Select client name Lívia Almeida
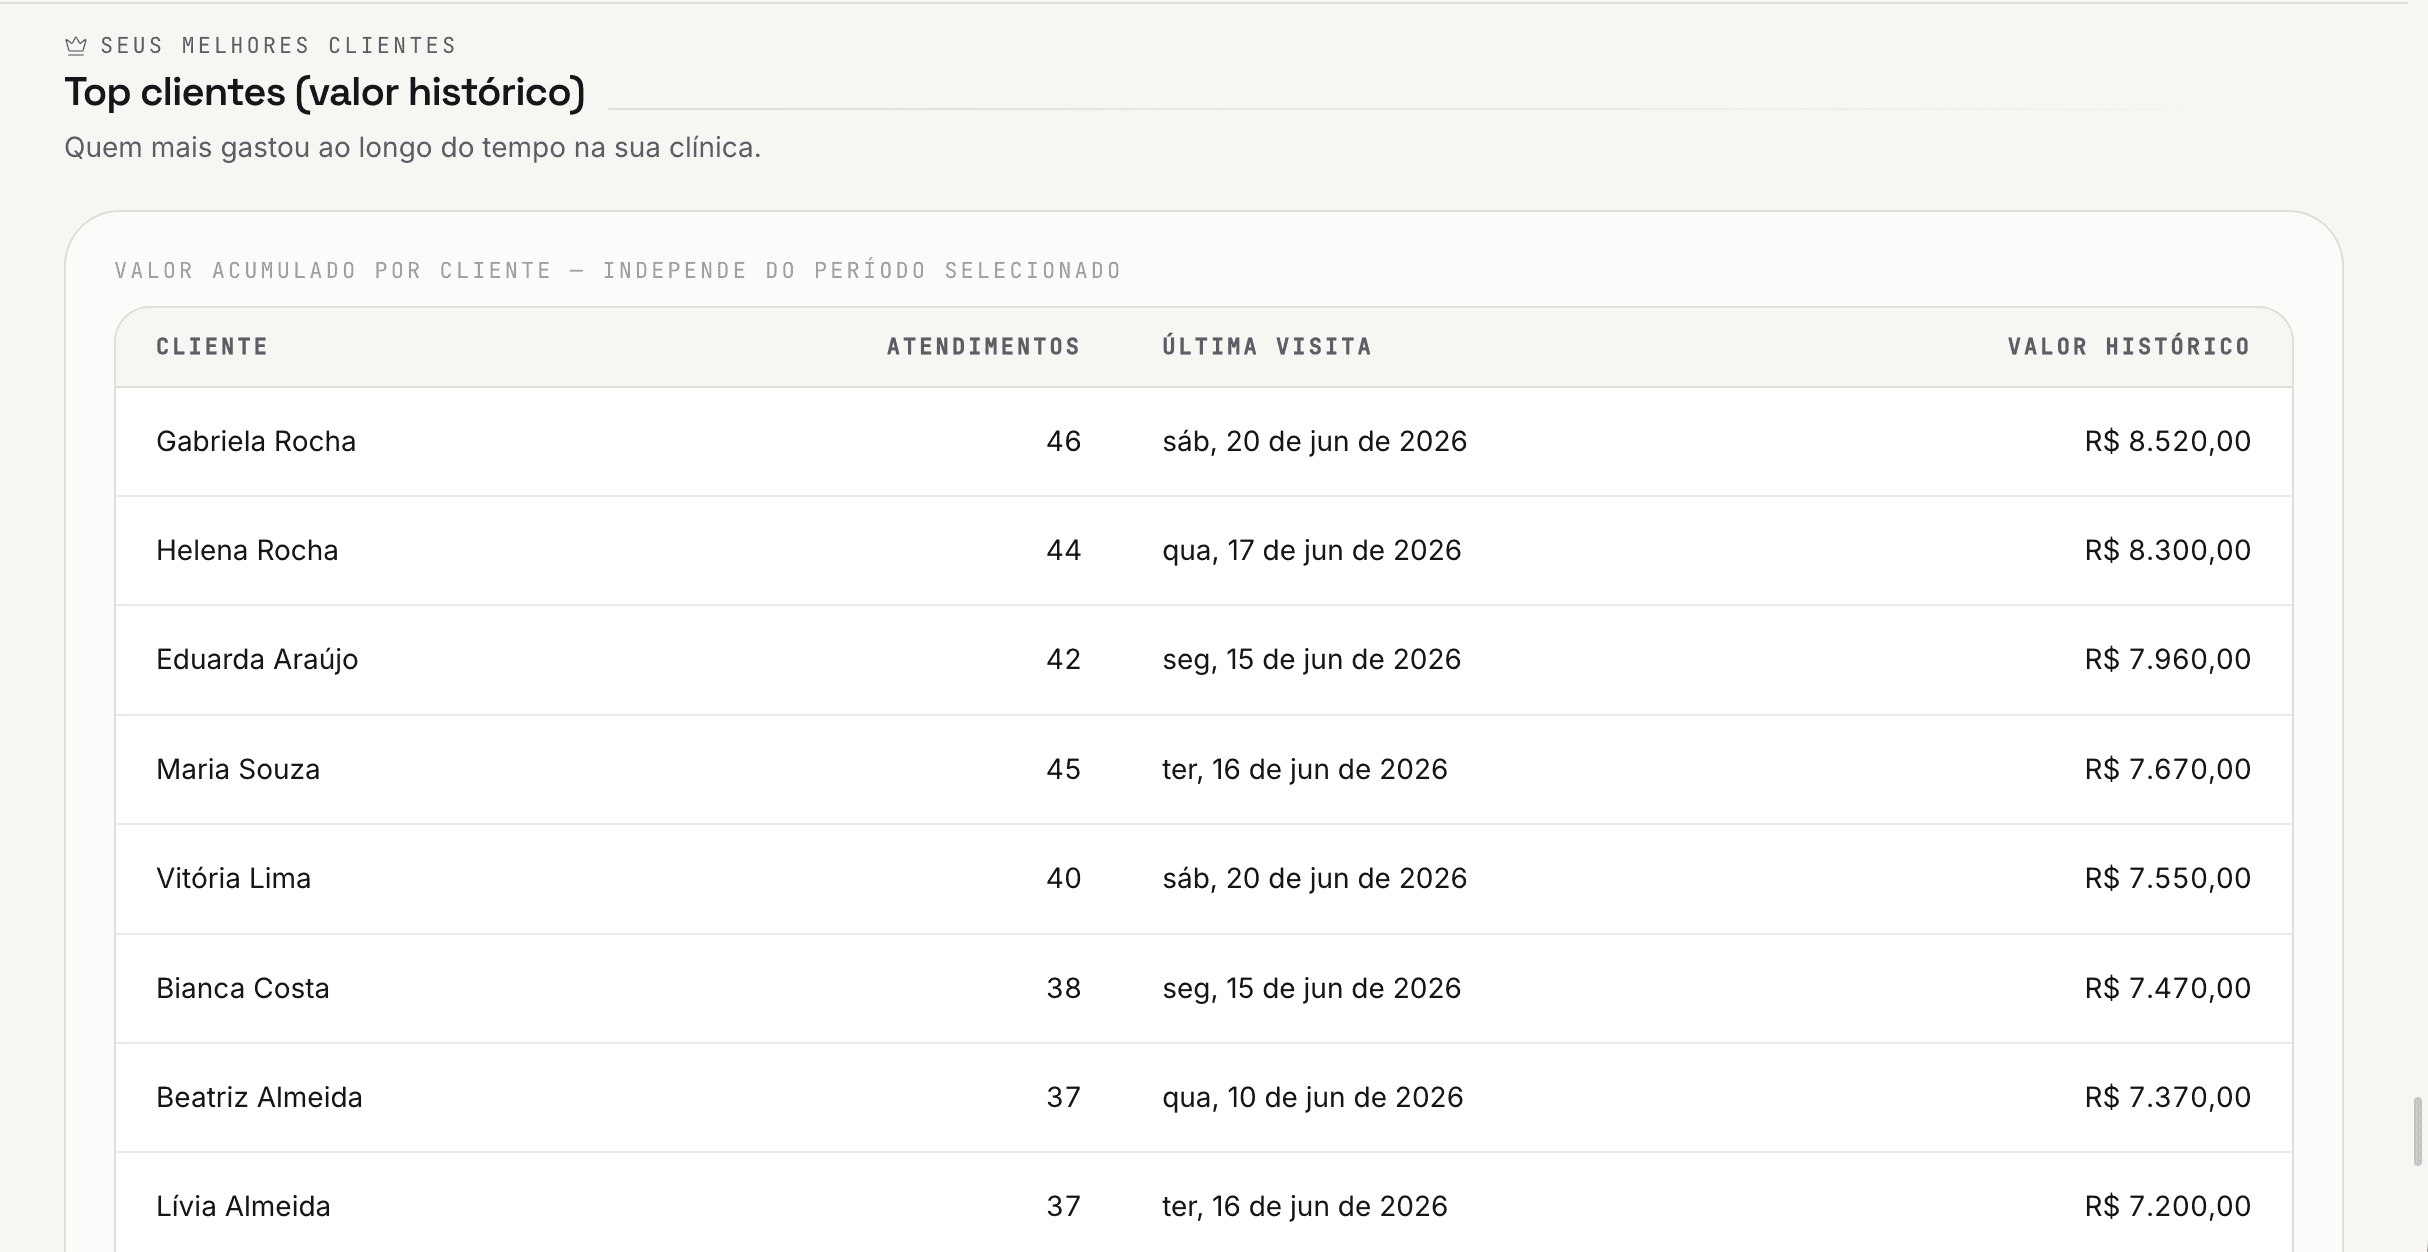 243,1206
